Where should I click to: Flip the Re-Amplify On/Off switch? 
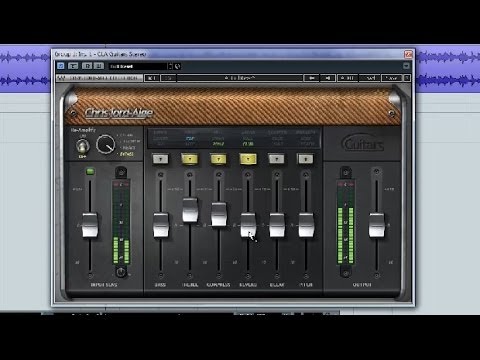pyautogui.click(x=82, y=146)
